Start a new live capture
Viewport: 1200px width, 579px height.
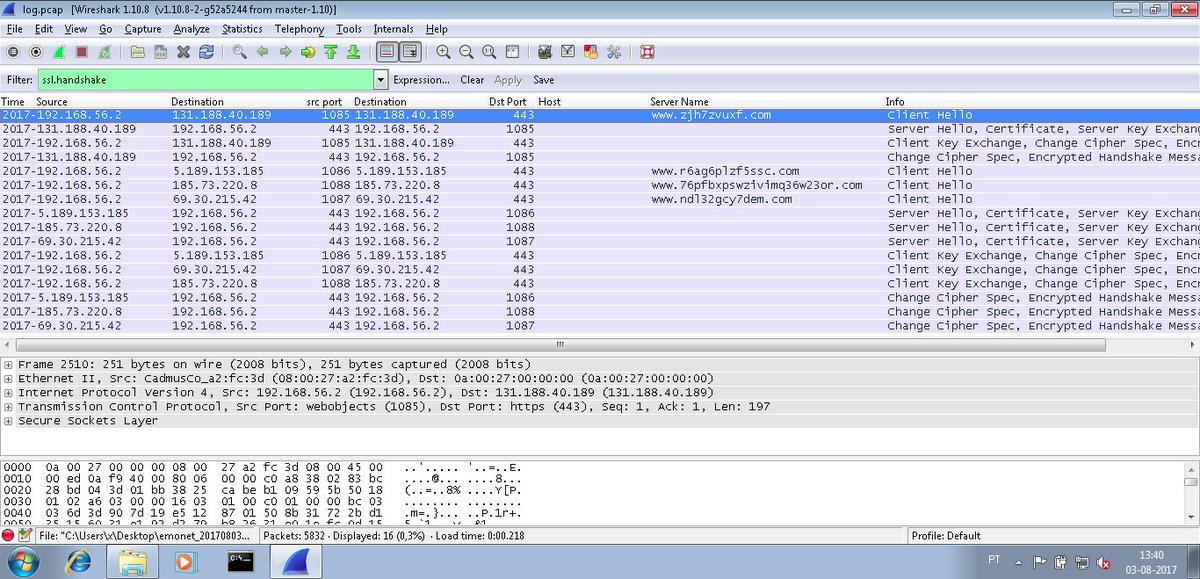click(x=56, y=51)
